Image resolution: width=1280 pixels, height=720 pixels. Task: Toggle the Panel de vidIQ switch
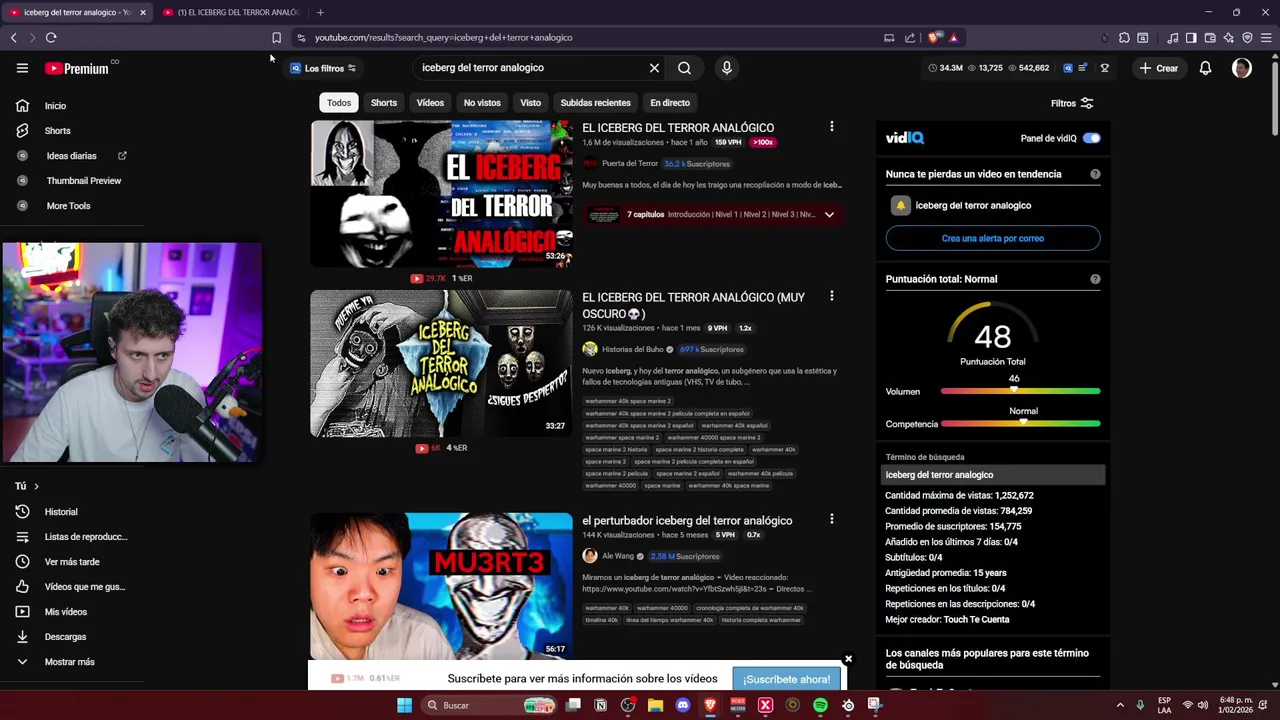[x=1091, y=138]
